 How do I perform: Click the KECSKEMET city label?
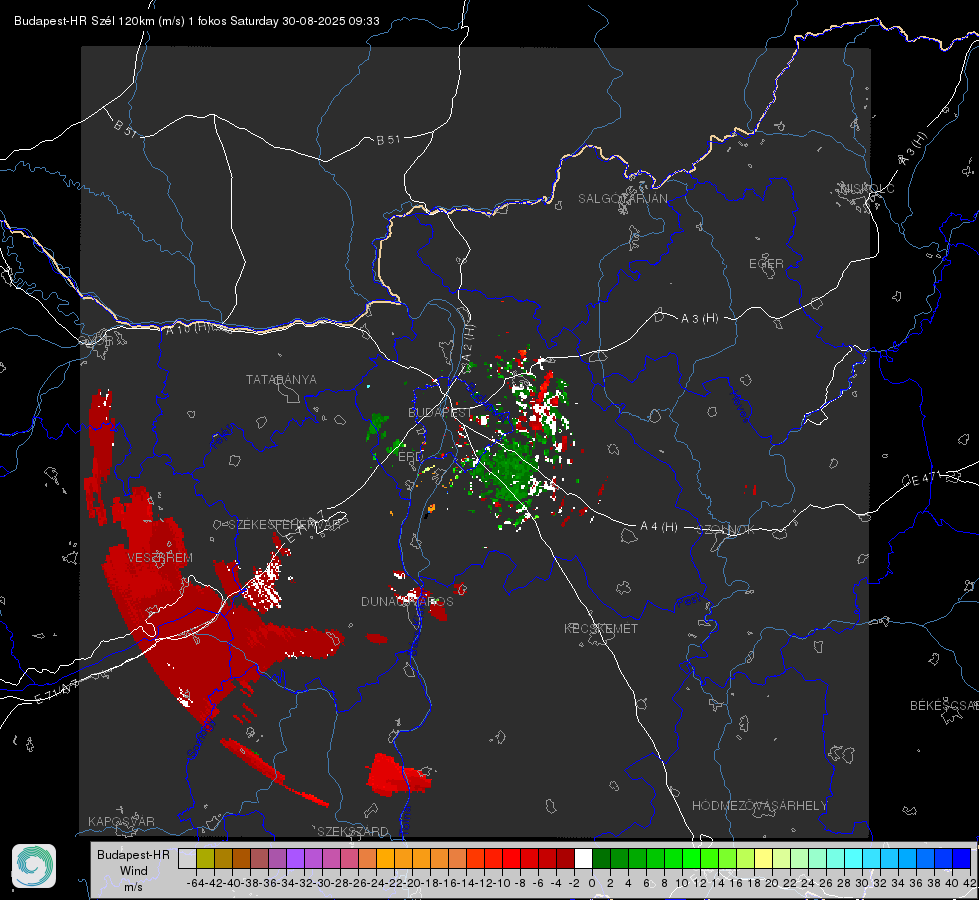pyautogui.click(x=601, y=629)
